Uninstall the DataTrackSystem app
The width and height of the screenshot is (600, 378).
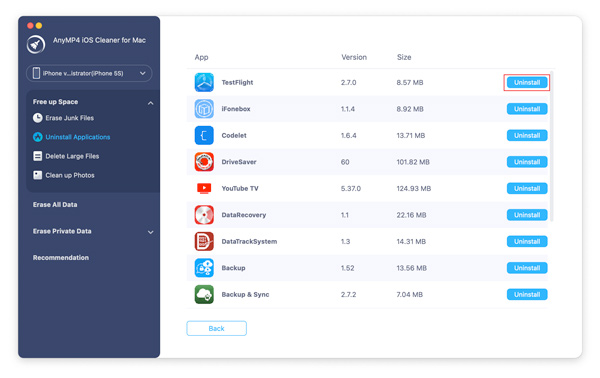click(x=527, y=241)
